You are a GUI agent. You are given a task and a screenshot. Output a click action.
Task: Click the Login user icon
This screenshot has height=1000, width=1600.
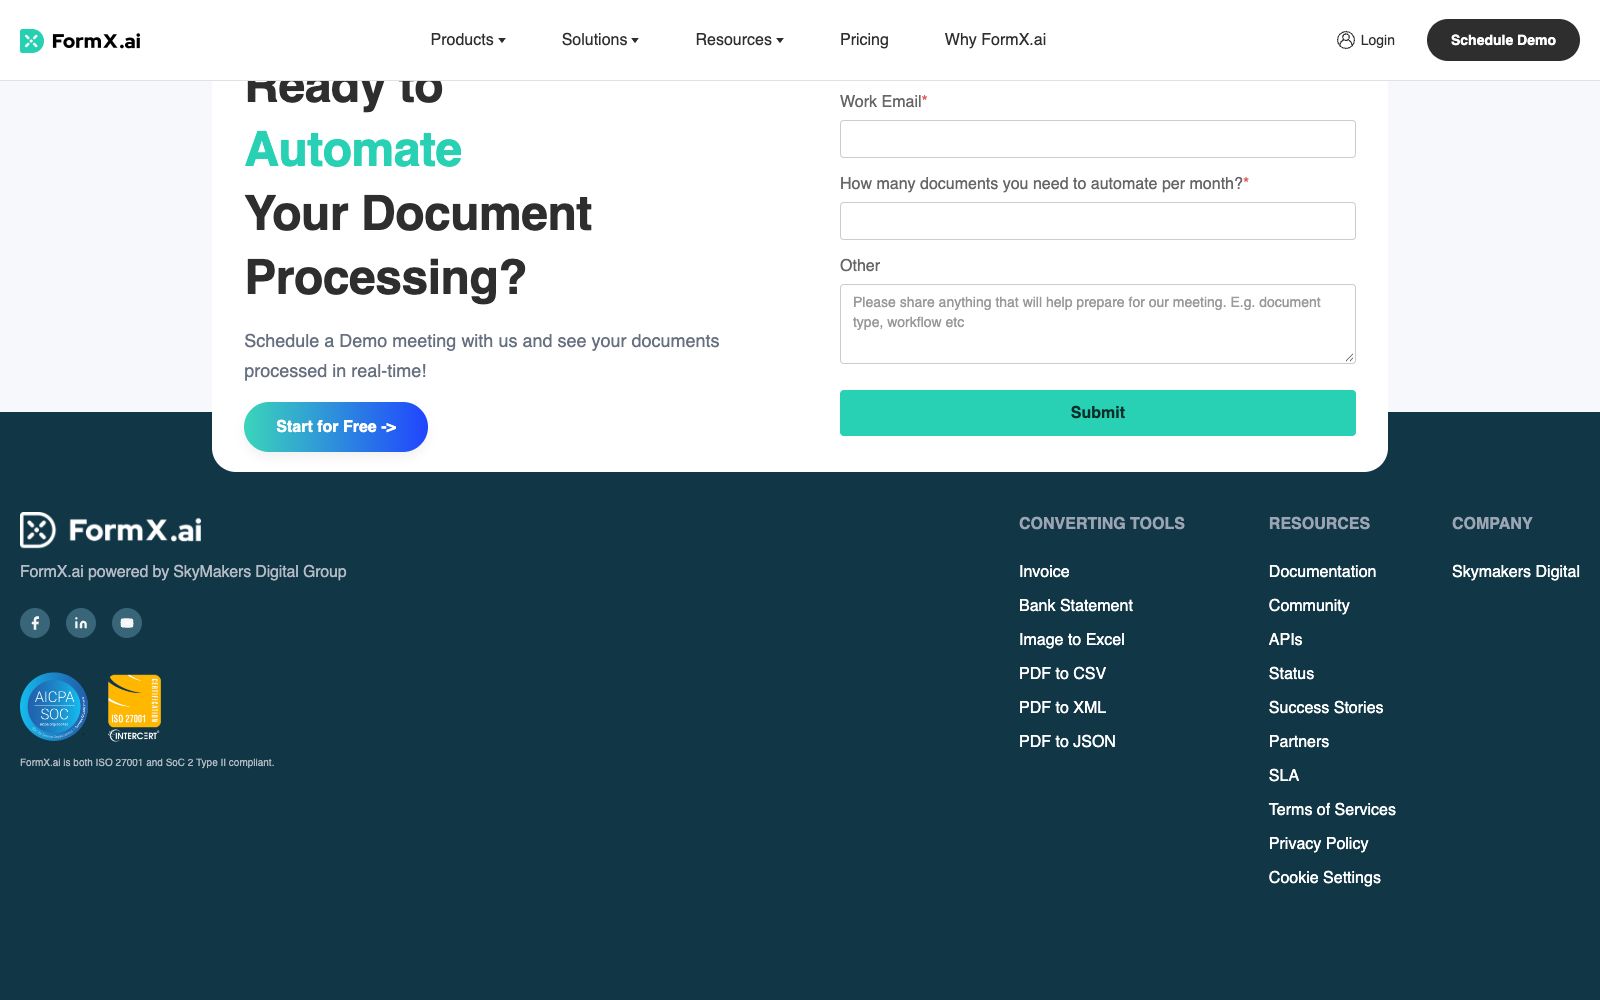point(1345,40)
